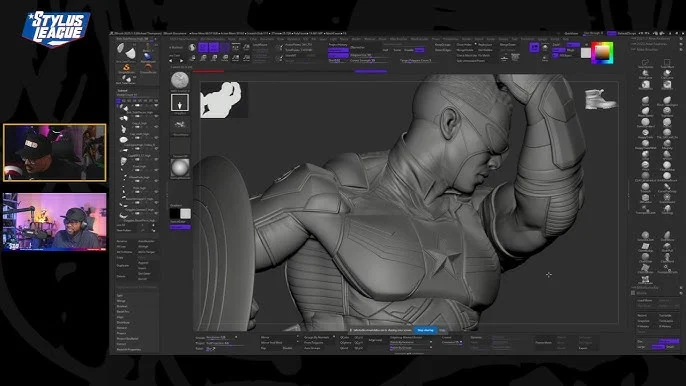Select the Pinch brush

click(645, 166)
